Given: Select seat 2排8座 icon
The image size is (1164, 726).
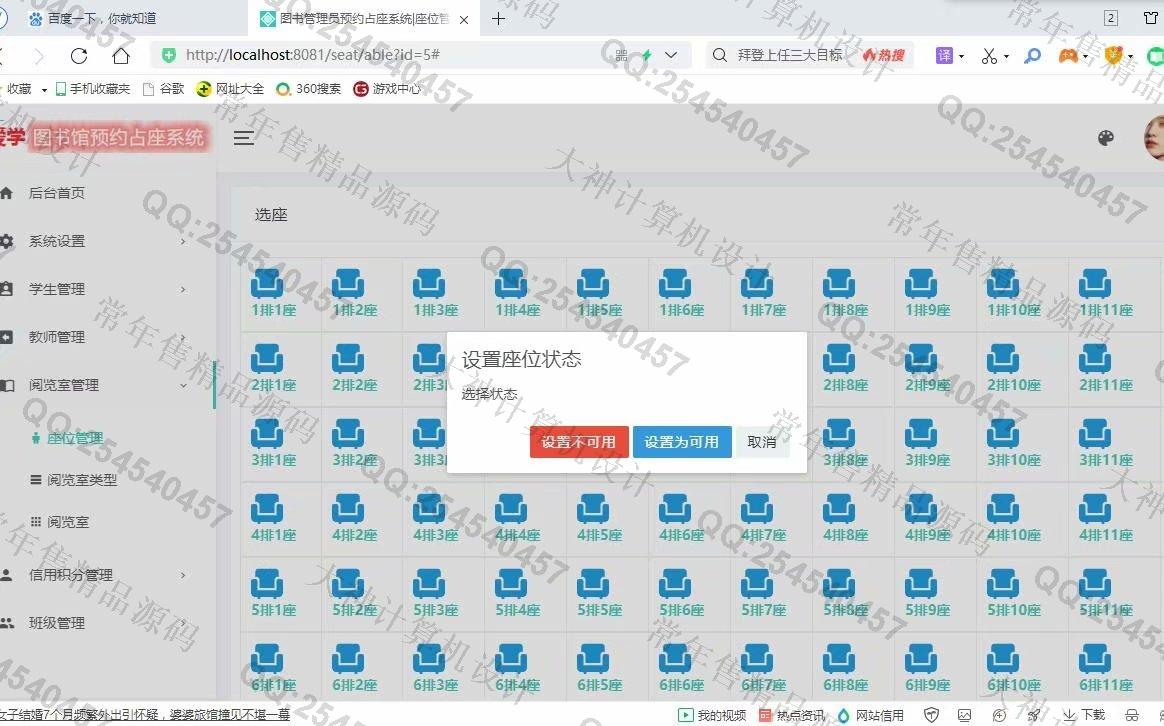Looking at the screenshot, I should click(839, 359).
